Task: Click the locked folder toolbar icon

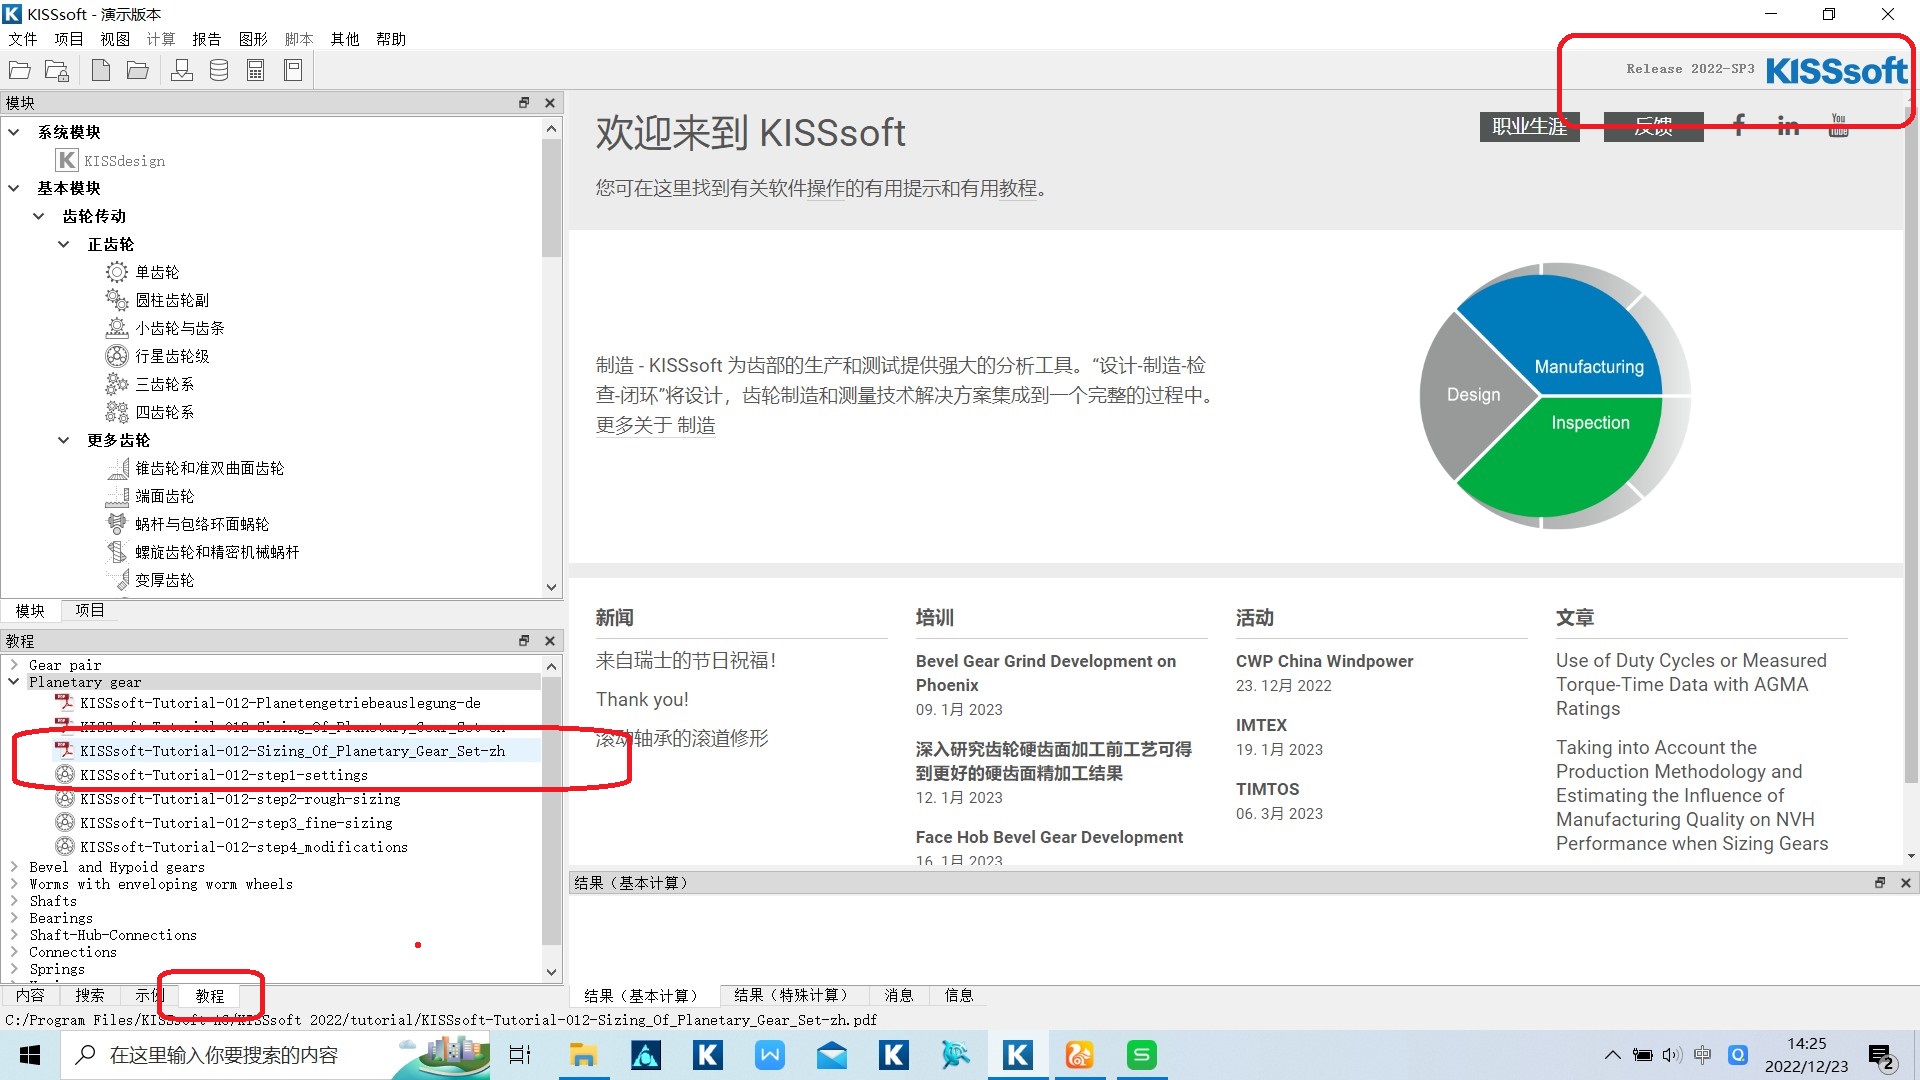Action: (57, 70)
